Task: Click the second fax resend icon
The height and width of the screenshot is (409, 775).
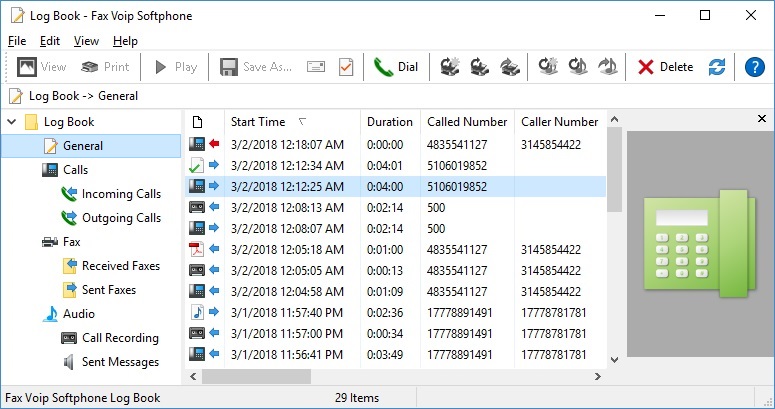Action: click(479, 67)
